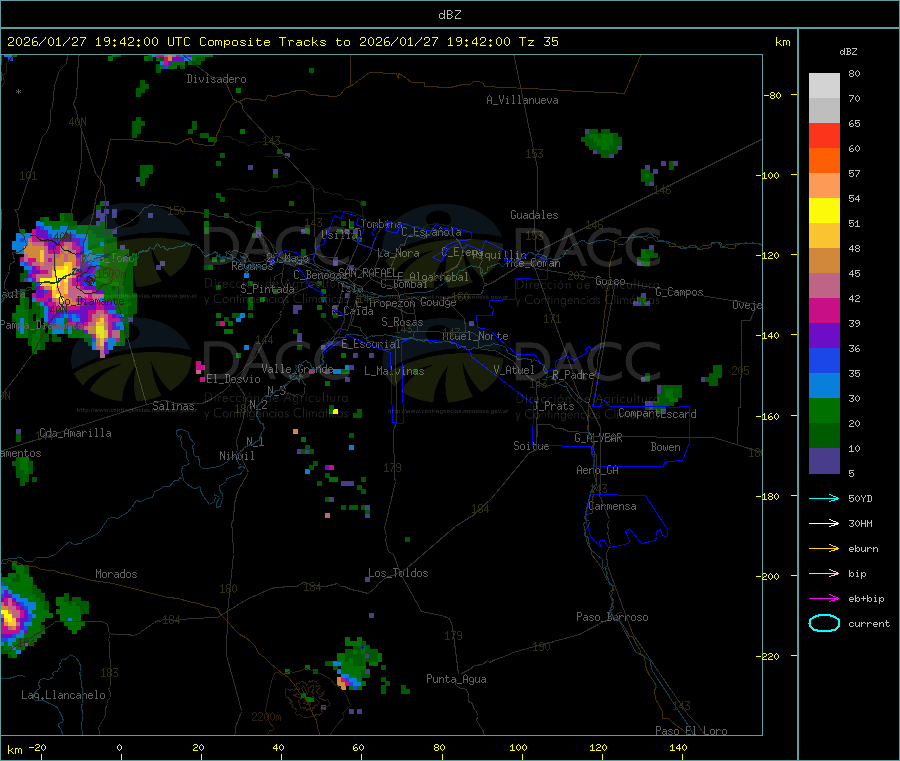The image size is (900, 761).
Task: Click the Bowen map label
Action: click(665, 447)
